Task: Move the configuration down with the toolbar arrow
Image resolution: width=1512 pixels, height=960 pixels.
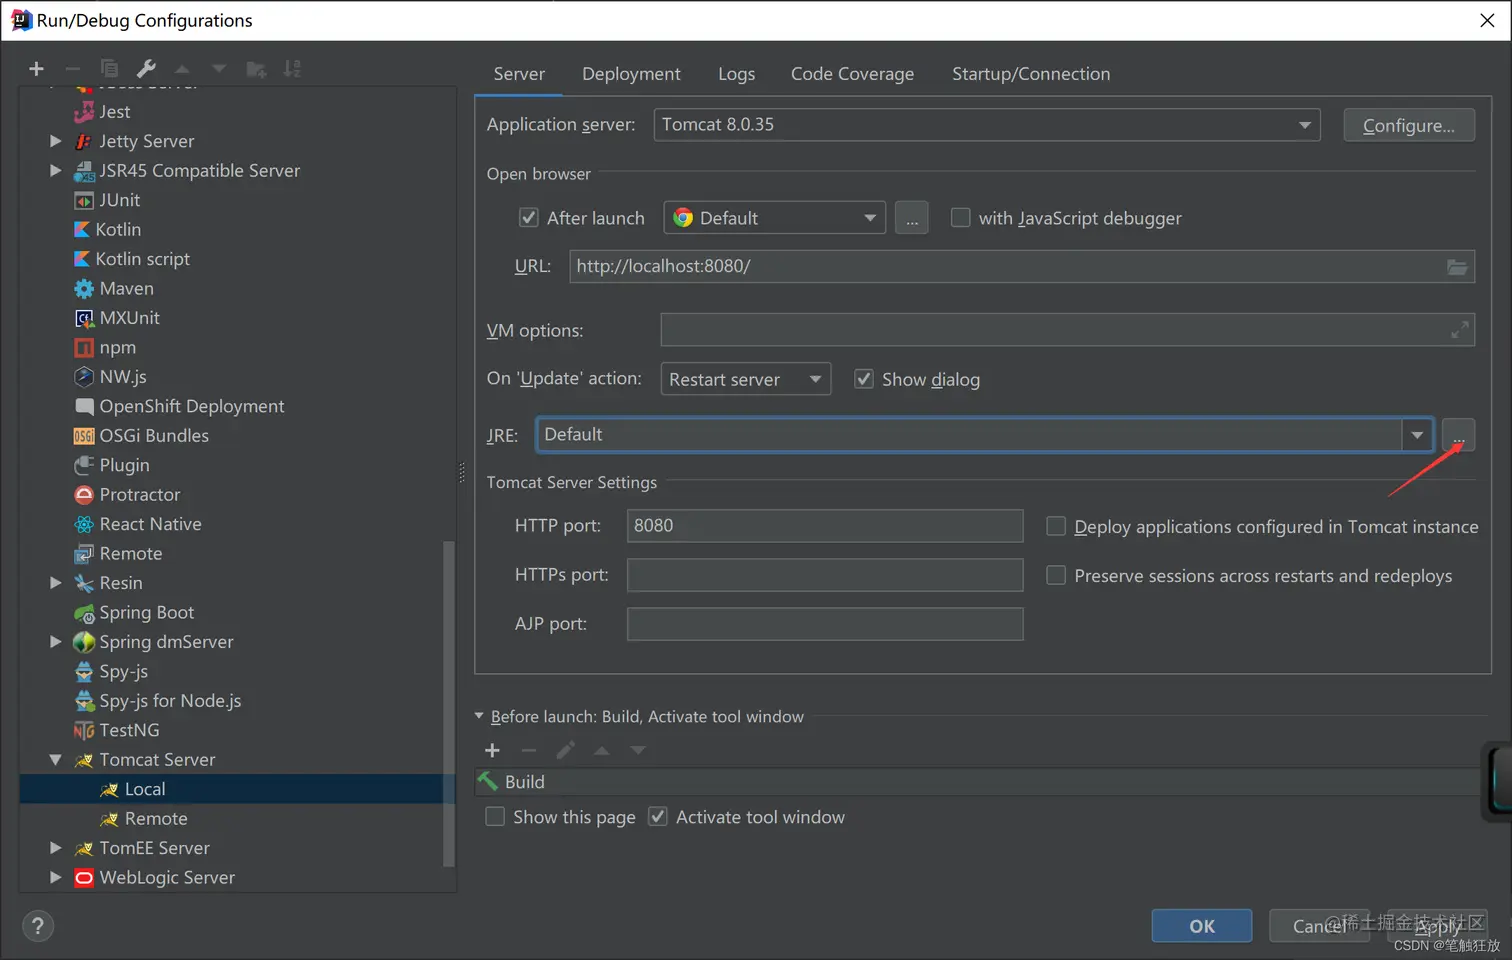Action: pyautogui.click(x=218, y=69)
